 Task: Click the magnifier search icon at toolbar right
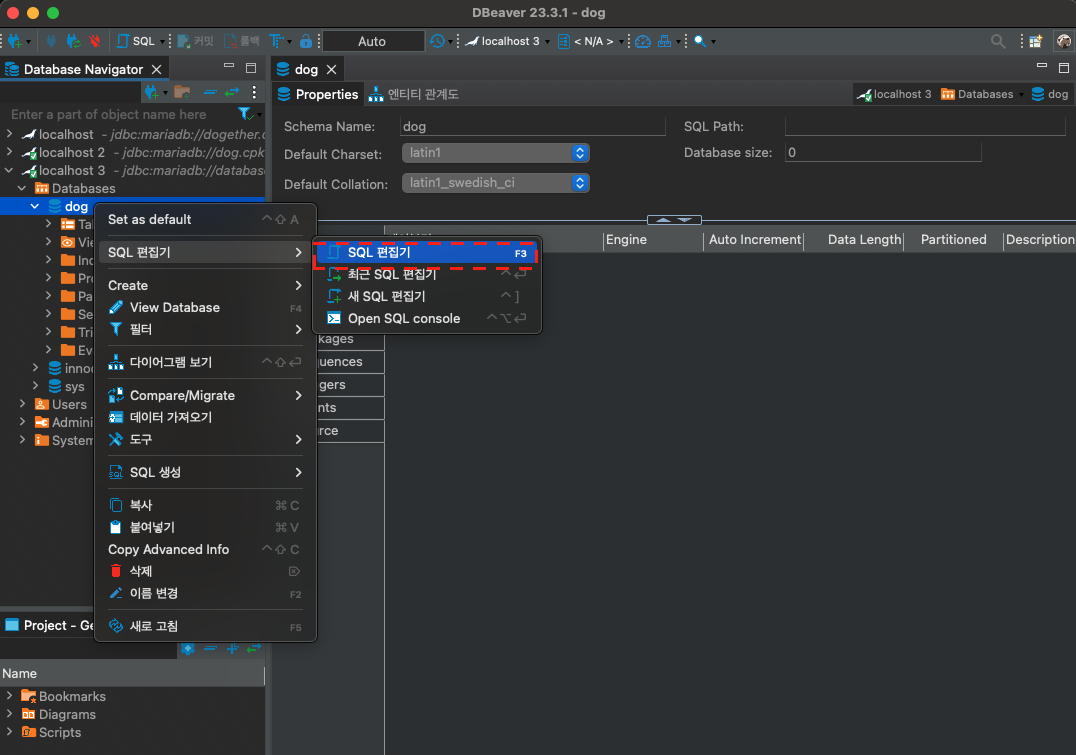coord(998,41)
